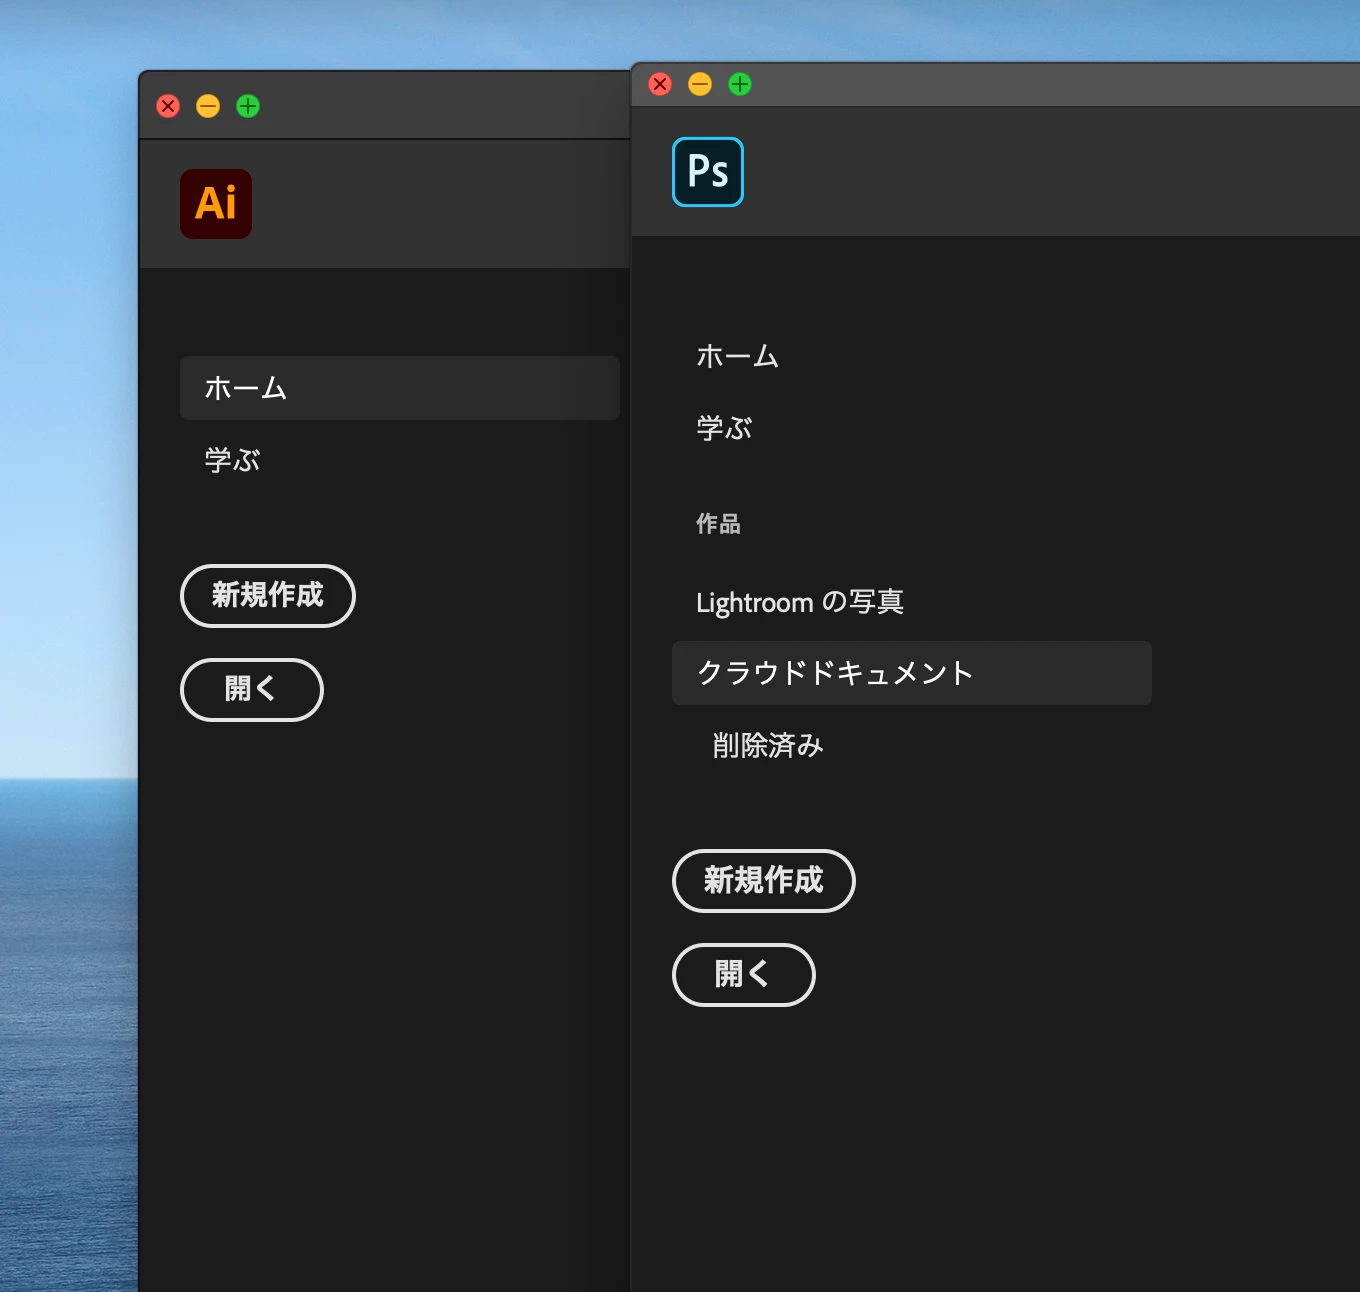Minimize the Photoshop window with yellow button

click(x=700, y=84)
